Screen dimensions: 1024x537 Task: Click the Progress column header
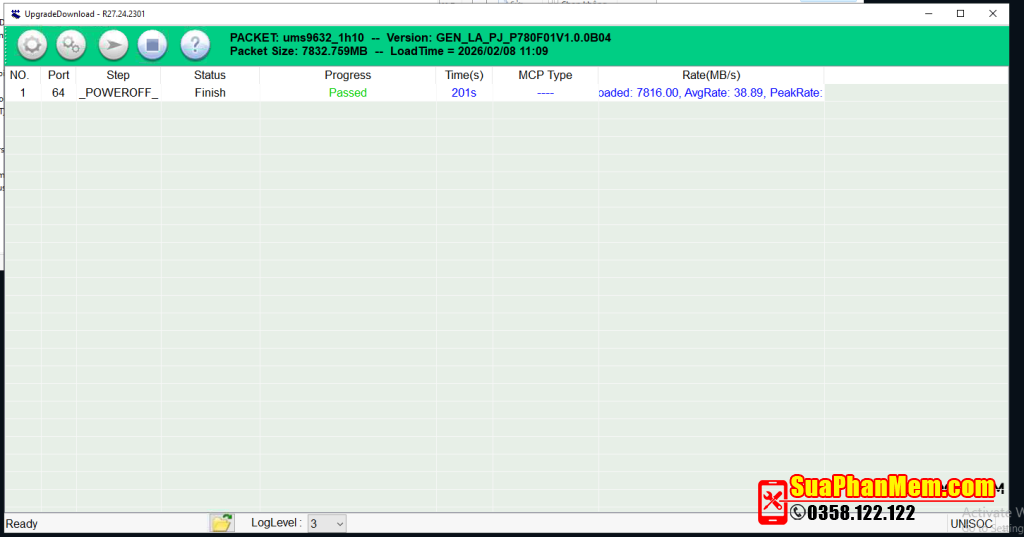(x=347, y=75)
